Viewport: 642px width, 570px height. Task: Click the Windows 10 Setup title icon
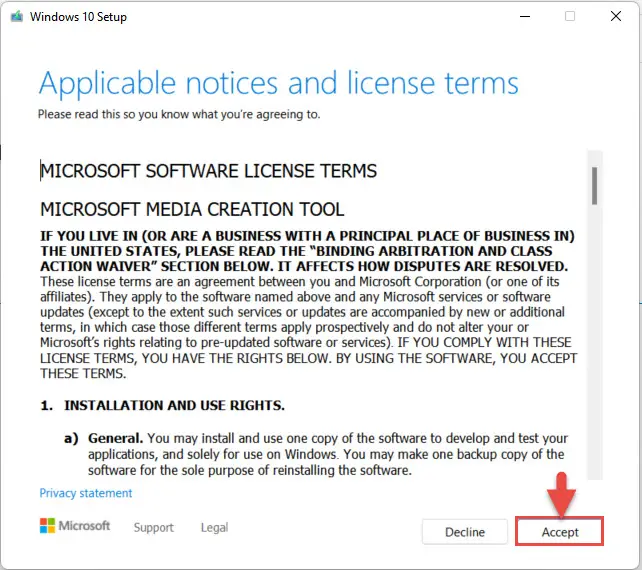pyautogui.click(x=17, y=16)
